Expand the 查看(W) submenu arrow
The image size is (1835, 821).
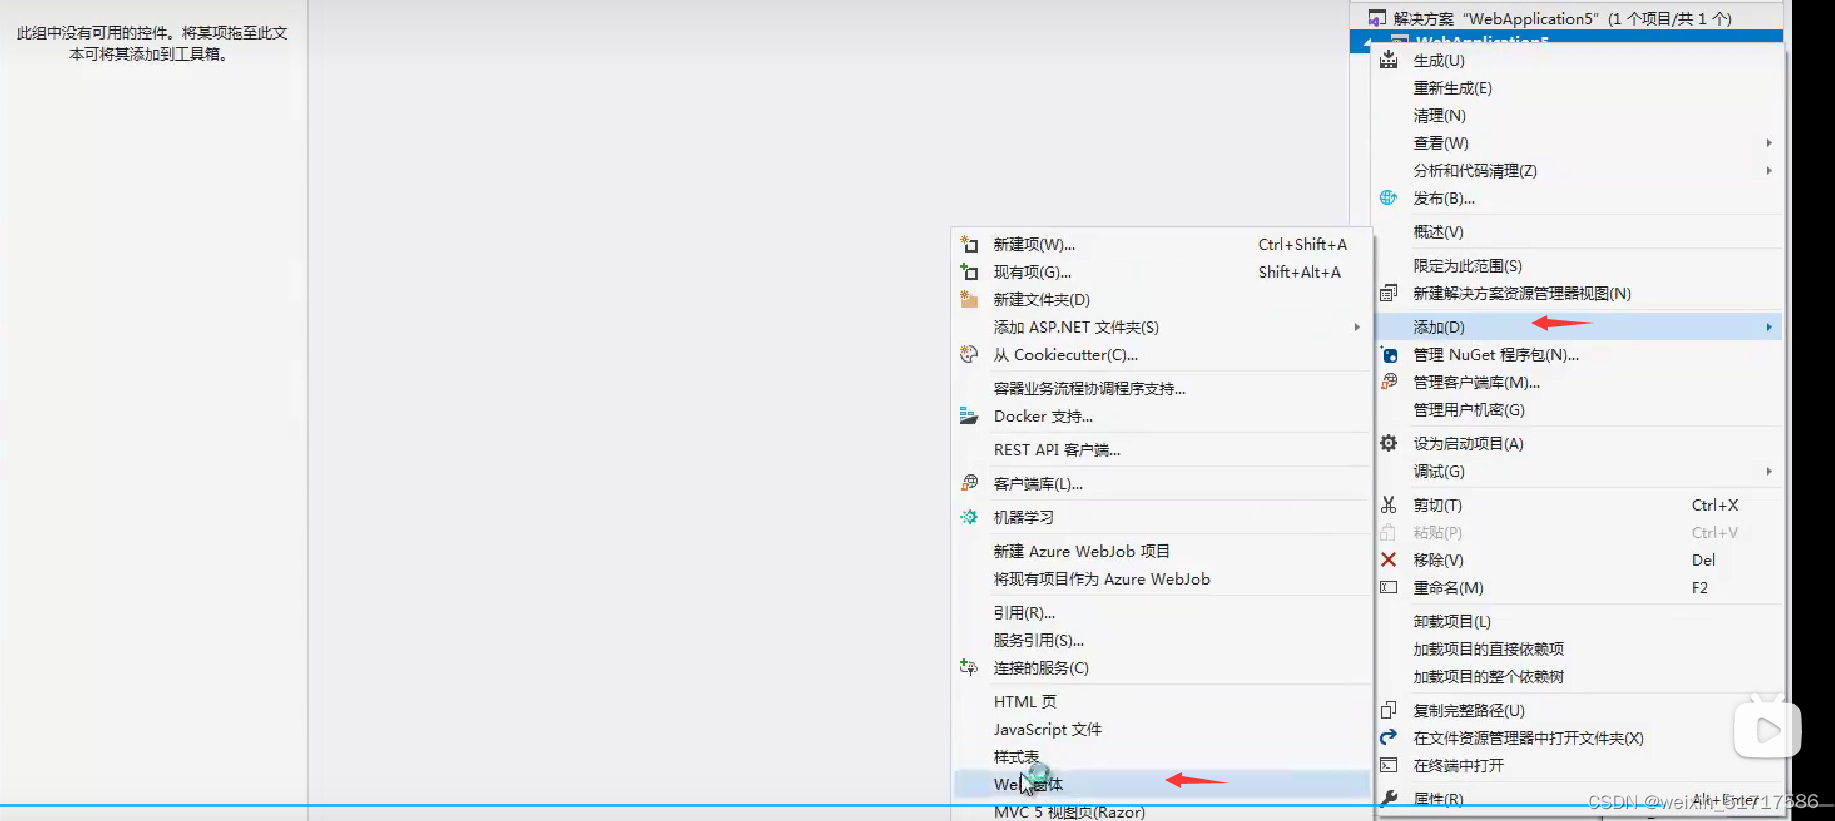tap(1769, 143)
